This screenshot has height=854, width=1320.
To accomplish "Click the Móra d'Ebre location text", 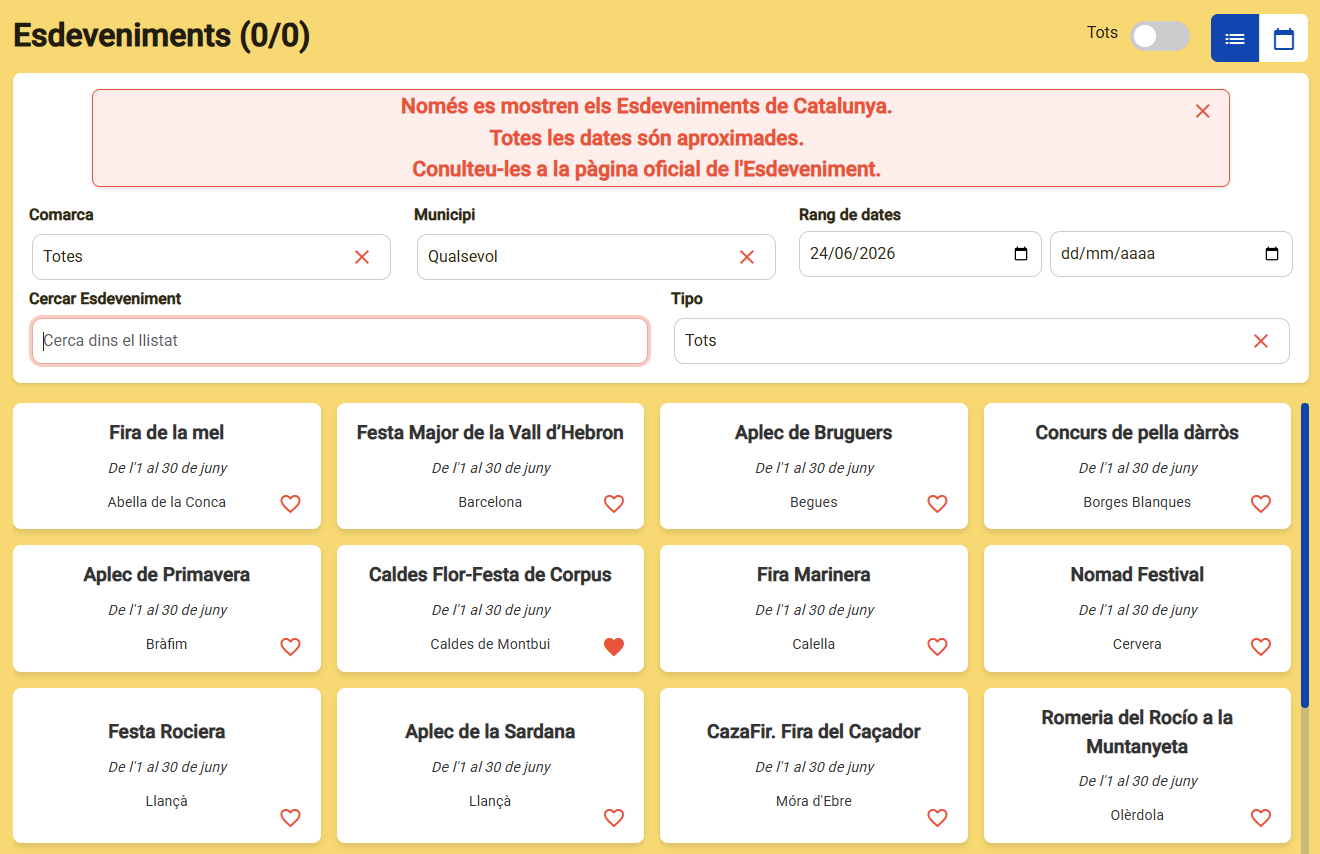I will coord(814,801).
